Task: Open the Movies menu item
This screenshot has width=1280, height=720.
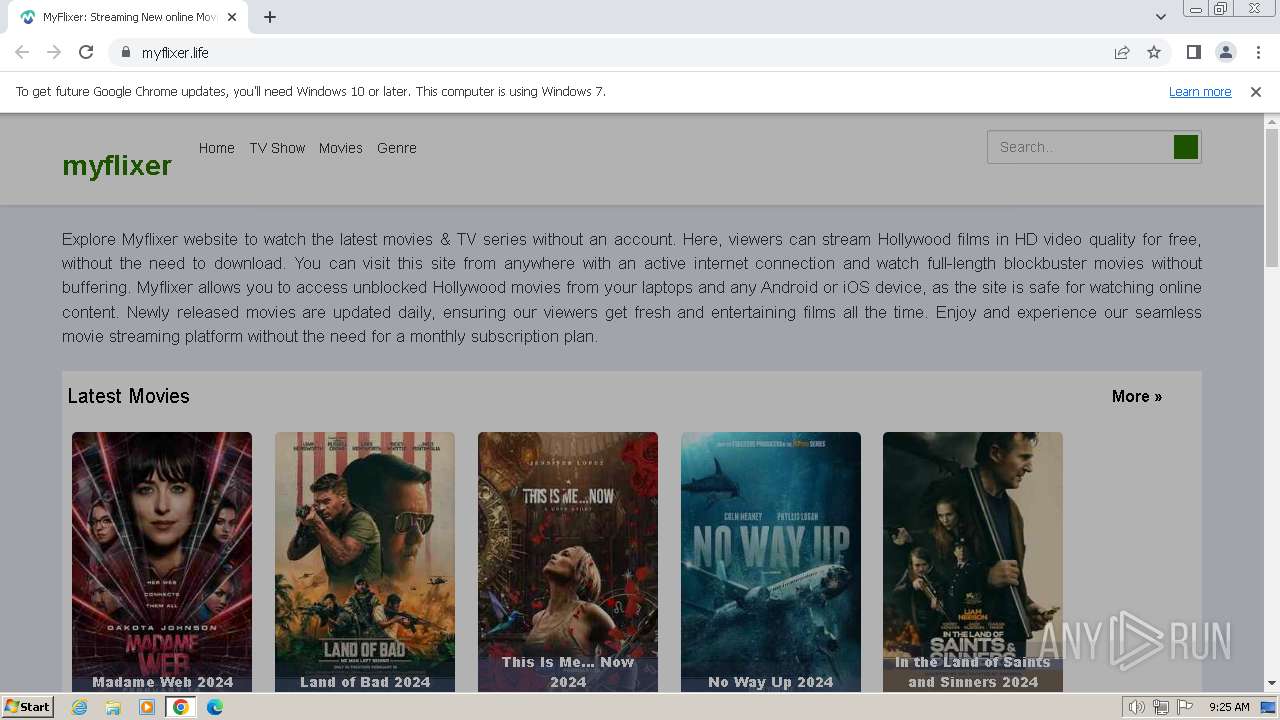Action: 340,148
